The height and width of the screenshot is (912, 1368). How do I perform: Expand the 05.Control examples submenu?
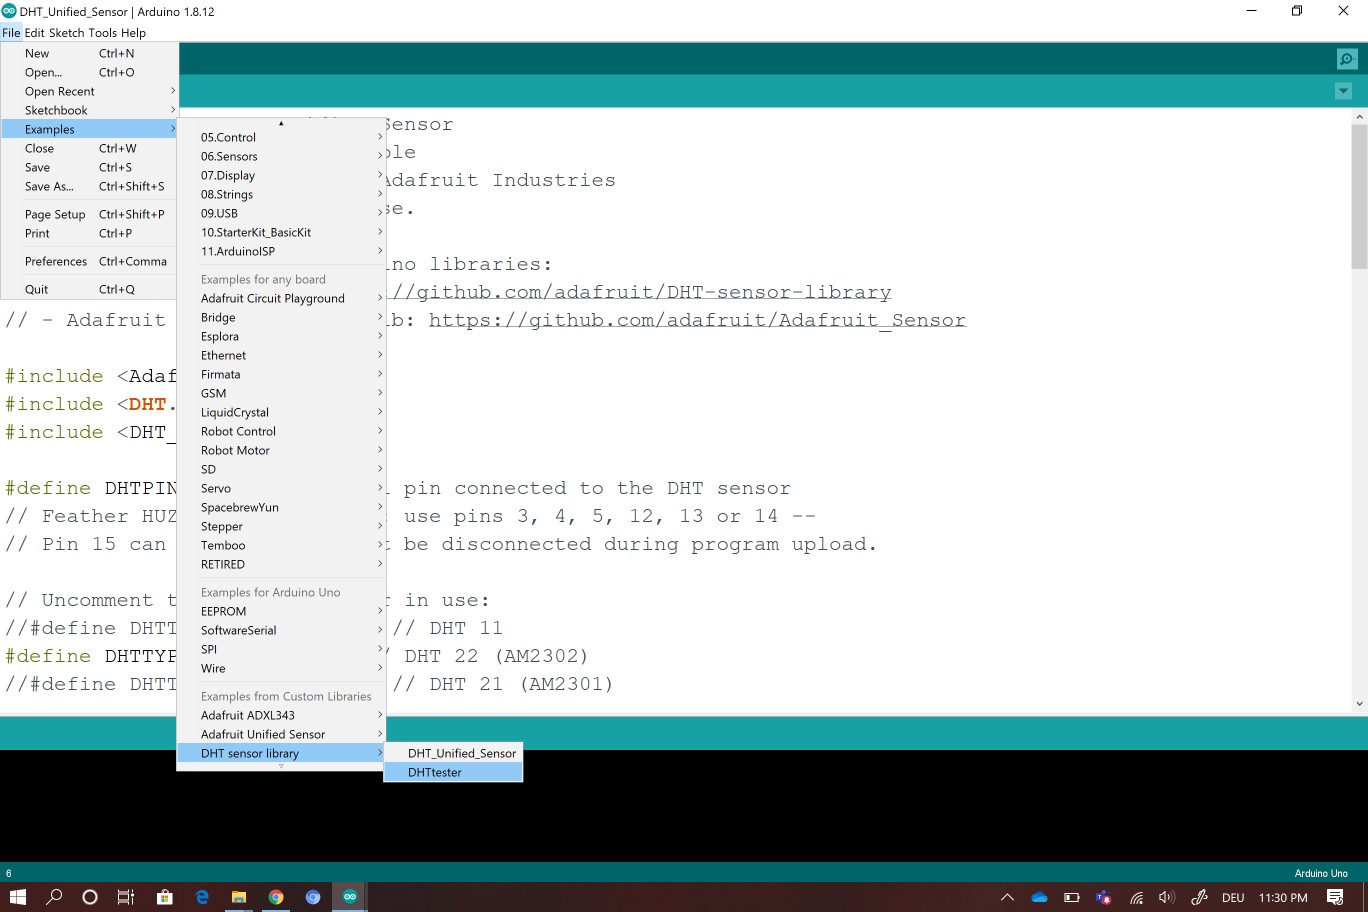[281, 137]
